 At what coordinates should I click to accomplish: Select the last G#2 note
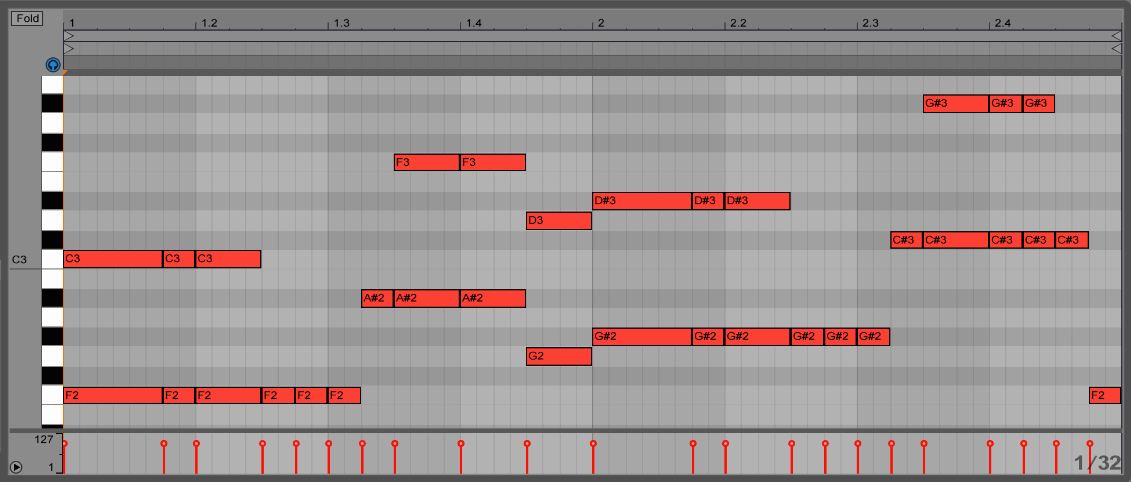click(x=873, y=336)
